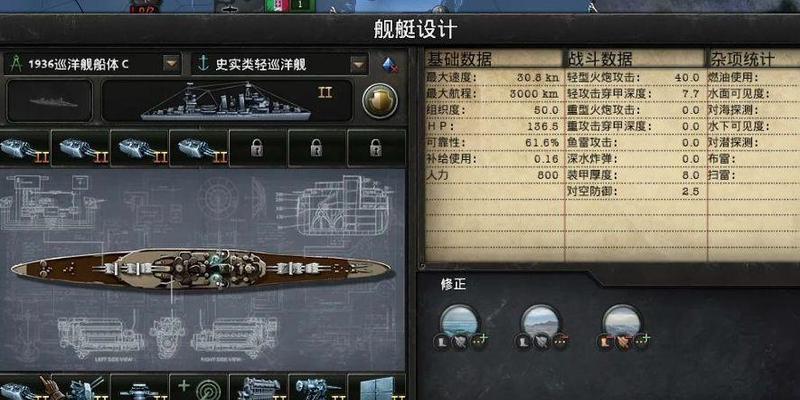This screenshot has width=800, height=400.
Task: Open the 1936巡洋舰船体 C hull dropdown
Action: point(171,64)
